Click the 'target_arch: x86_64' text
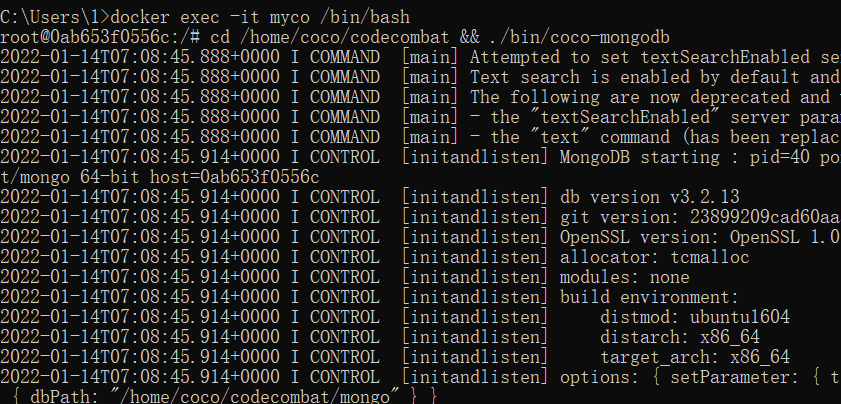841x404 pixels. click(695, 356)
